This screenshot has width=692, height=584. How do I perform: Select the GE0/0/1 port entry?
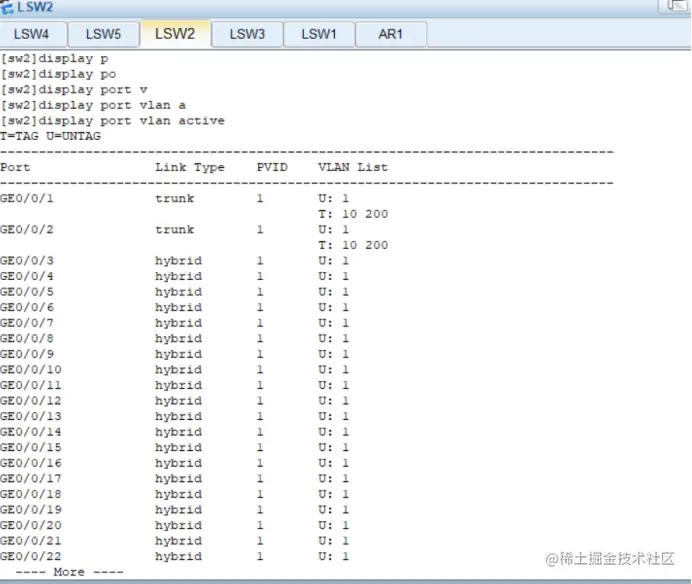coord(27,198)
